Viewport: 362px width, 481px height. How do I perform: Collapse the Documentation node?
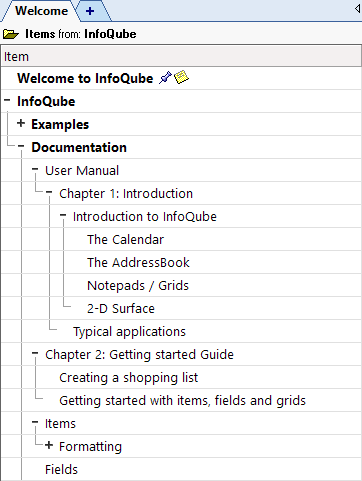coord(21,146)
